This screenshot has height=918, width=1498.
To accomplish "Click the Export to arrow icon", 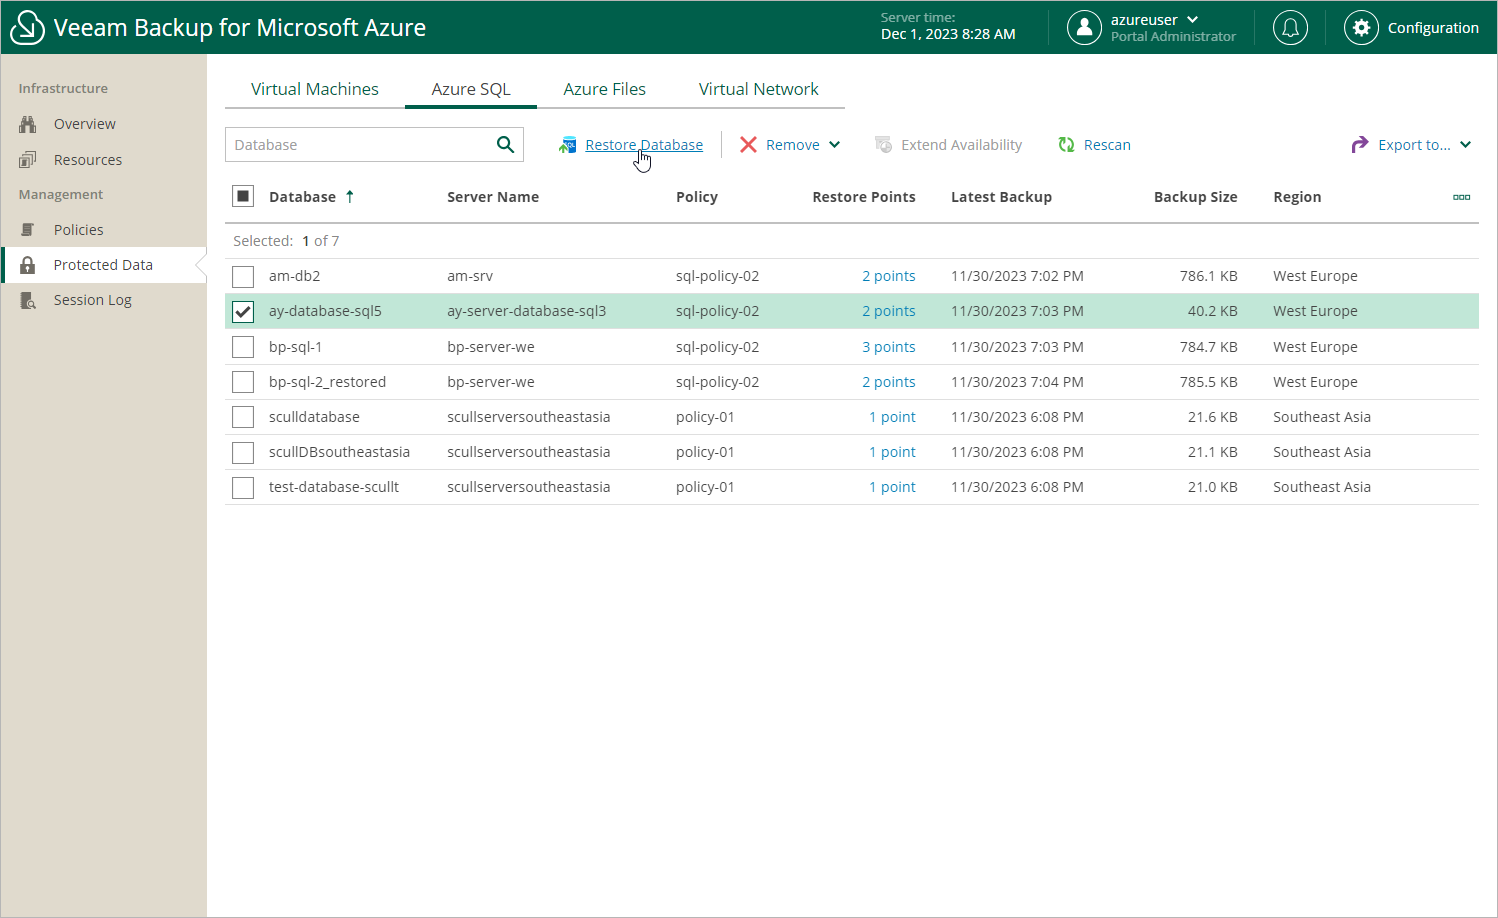I will (x=1360, y=145).
